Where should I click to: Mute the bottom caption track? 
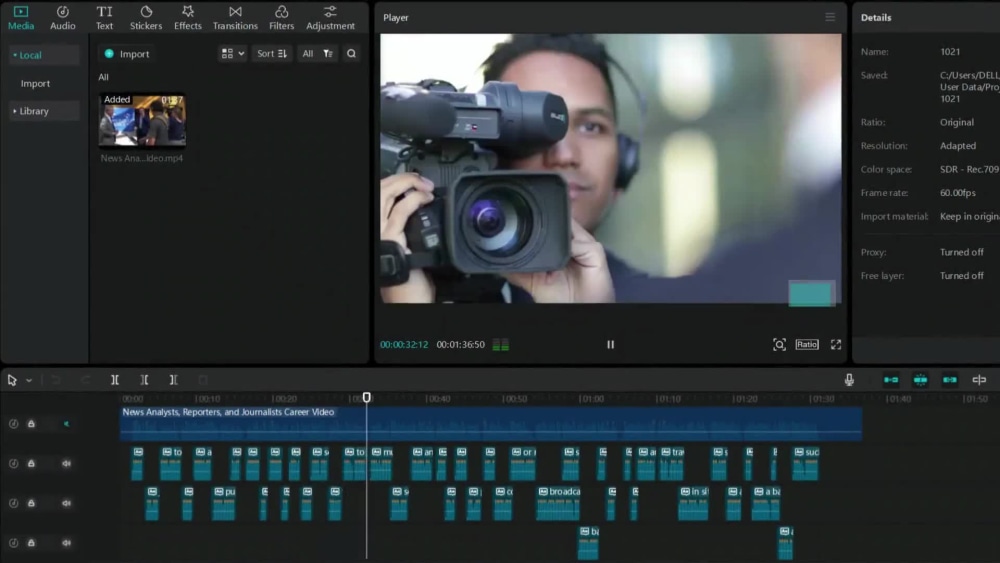coord(66,543)
